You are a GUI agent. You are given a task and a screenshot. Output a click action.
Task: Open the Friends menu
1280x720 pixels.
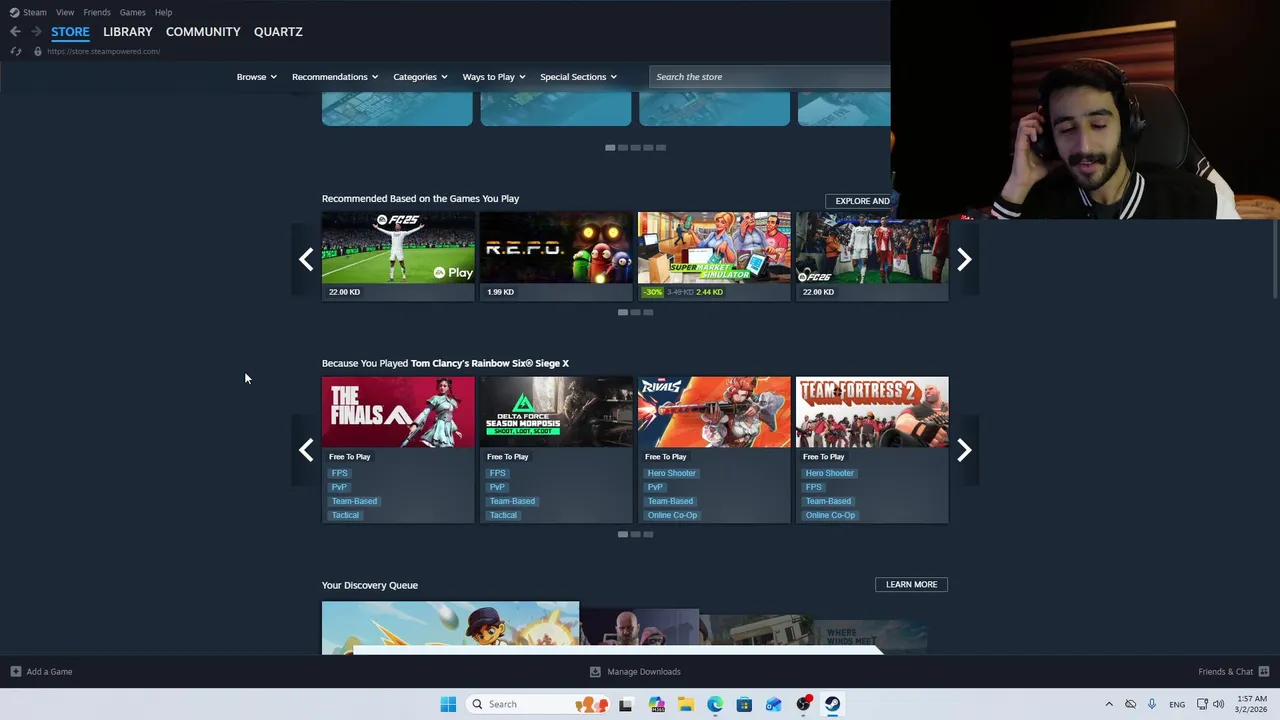tap(97, 12)
